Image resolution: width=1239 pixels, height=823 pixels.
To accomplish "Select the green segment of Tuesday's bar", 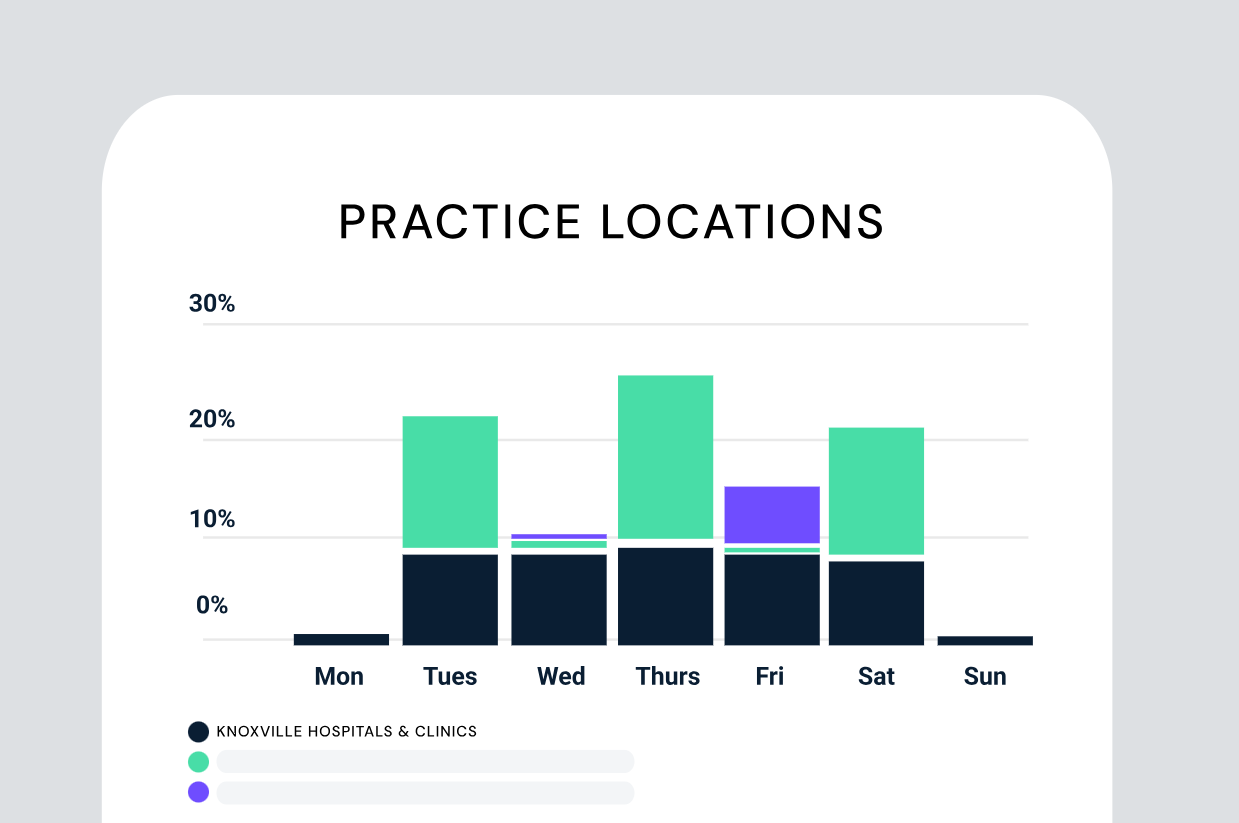I will (x=450, y=482).
